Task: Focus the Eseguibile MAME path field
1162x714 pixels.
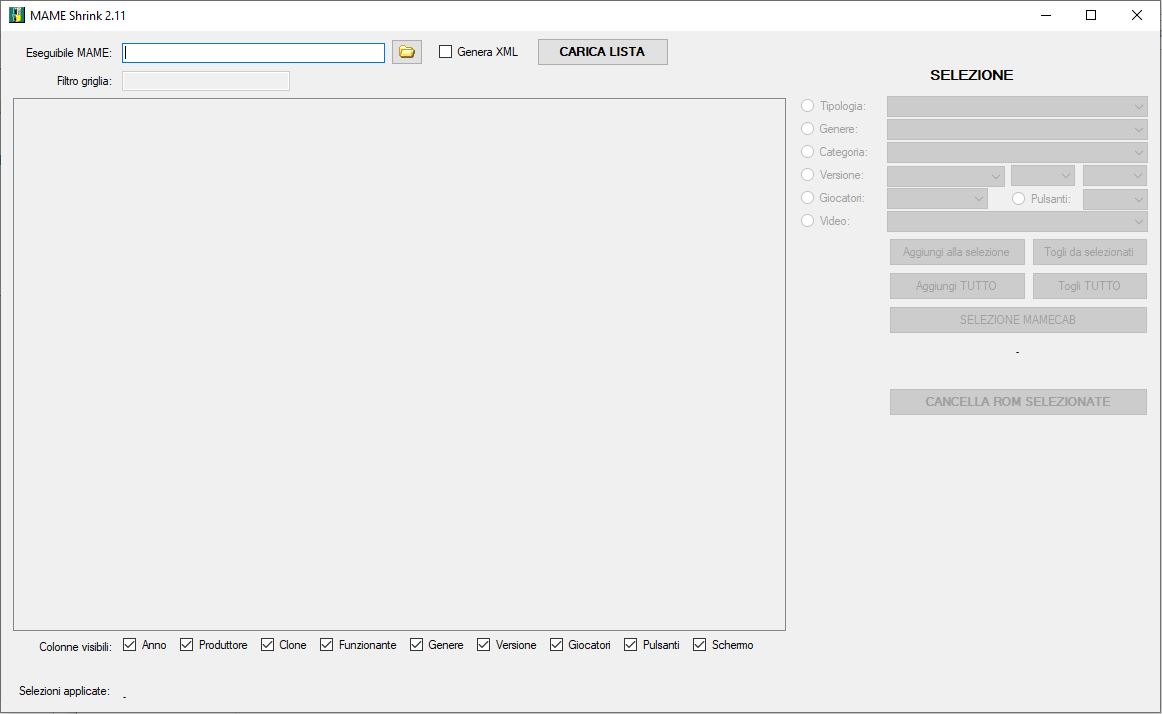Action: tap(253, 53)
